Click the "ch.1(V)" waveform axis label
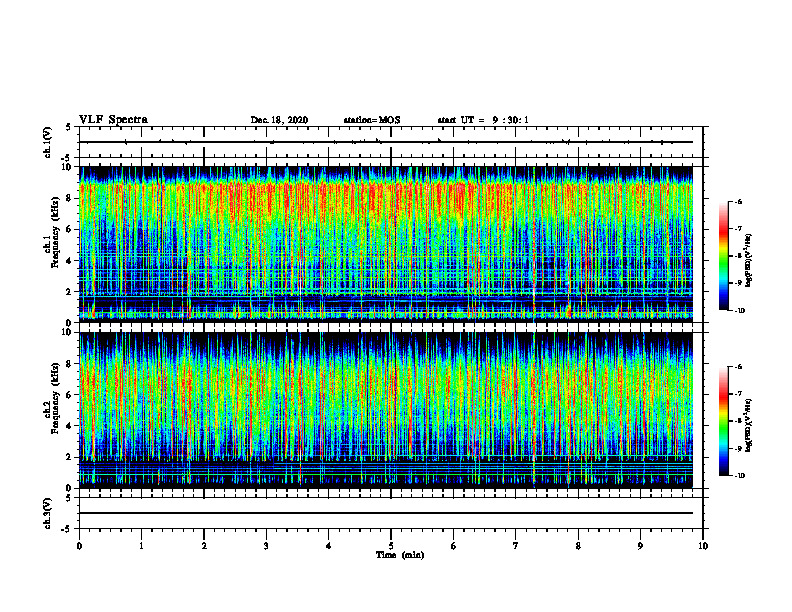The image size is (792, 612). tap(48, 142)
